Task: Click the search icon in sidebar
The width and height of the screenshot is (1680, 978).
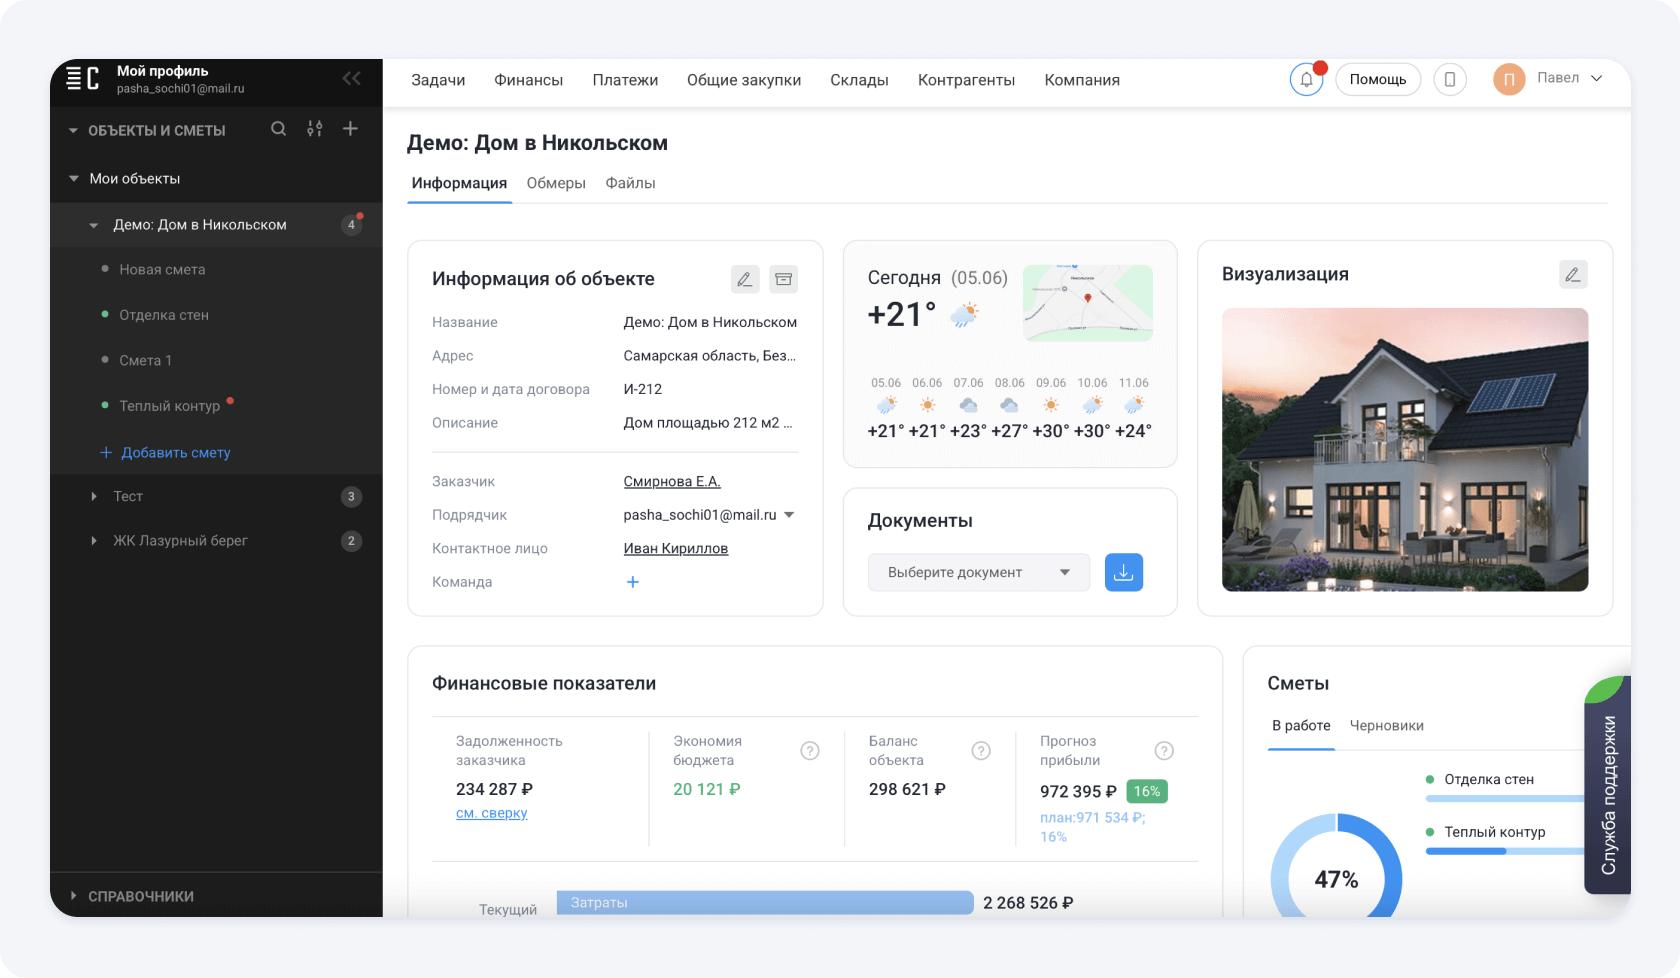Action: tap(279, 129)
